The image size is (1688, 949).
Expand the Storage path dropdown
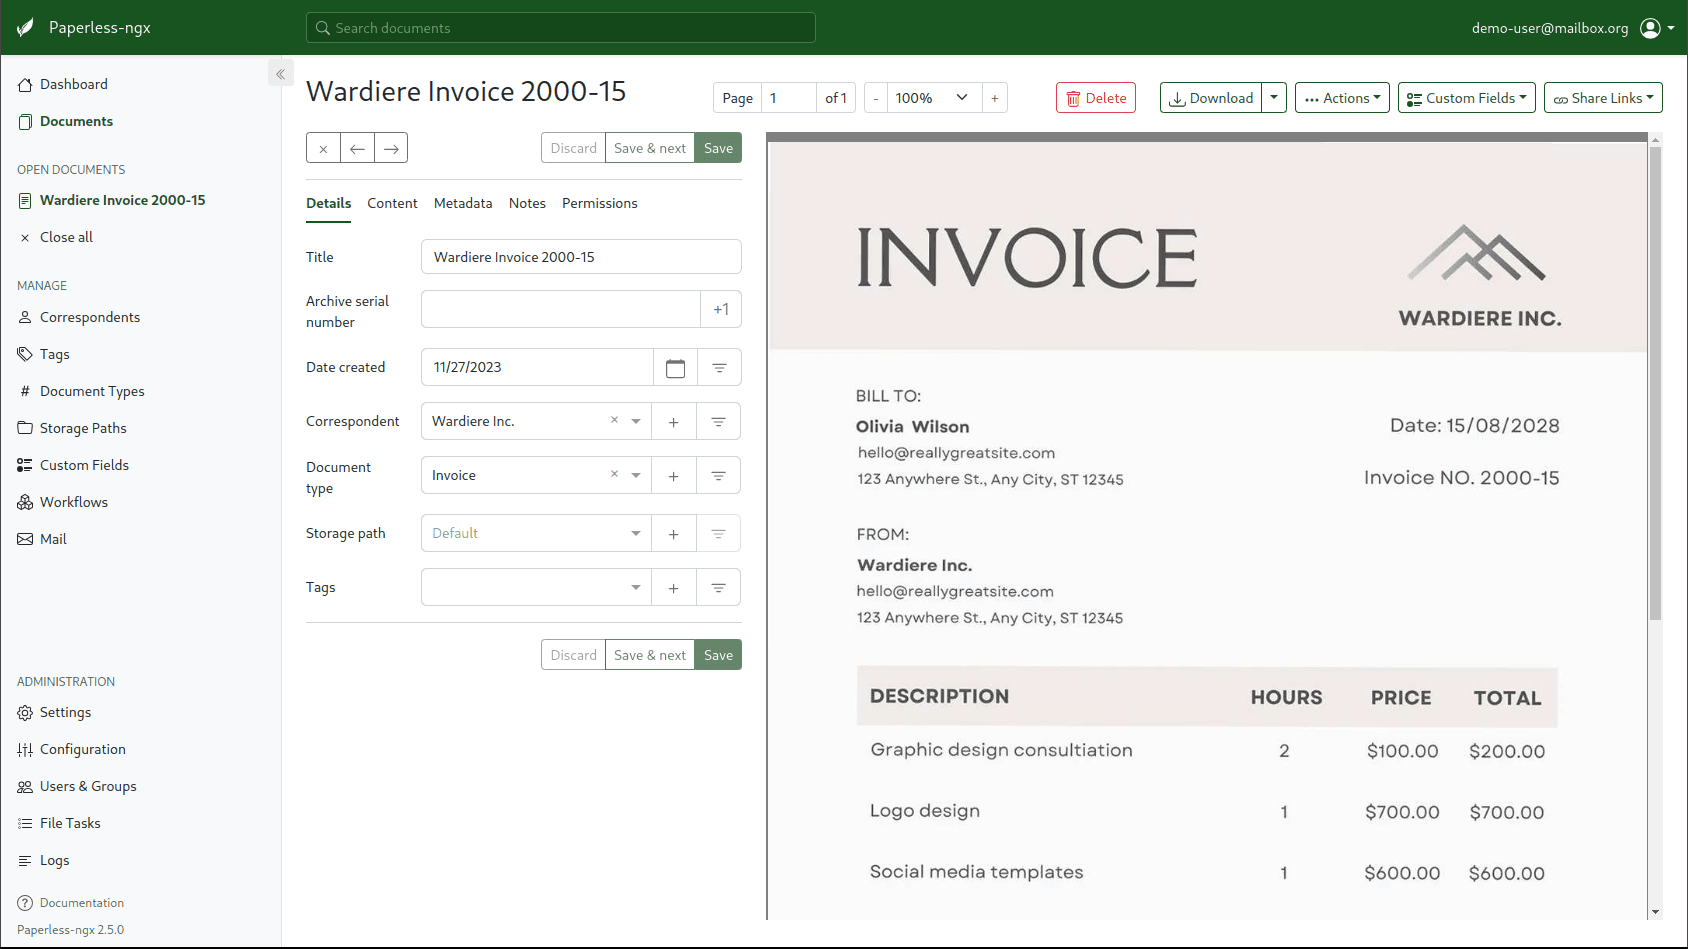[x=635, y=534]
